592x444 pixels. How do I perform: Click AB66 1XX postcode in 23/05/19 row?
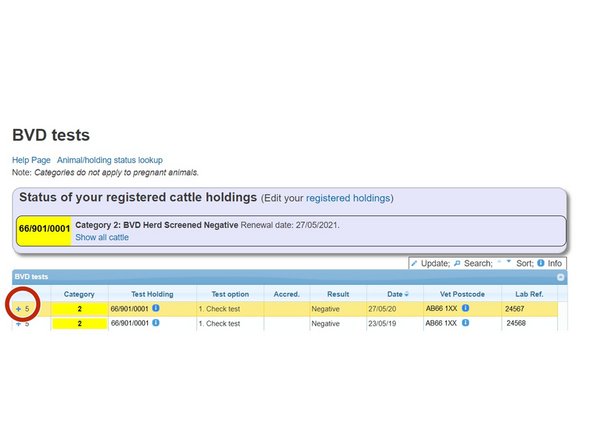coord(441,323)
